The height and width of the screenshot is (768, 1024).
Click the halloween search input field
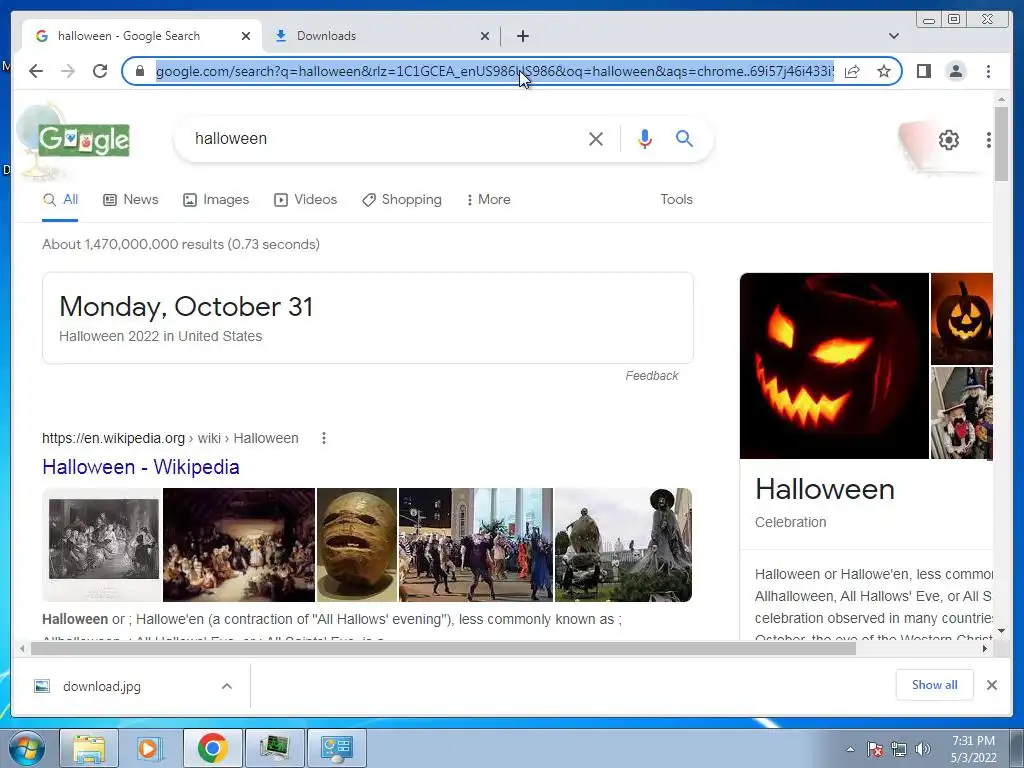[385, 138]
